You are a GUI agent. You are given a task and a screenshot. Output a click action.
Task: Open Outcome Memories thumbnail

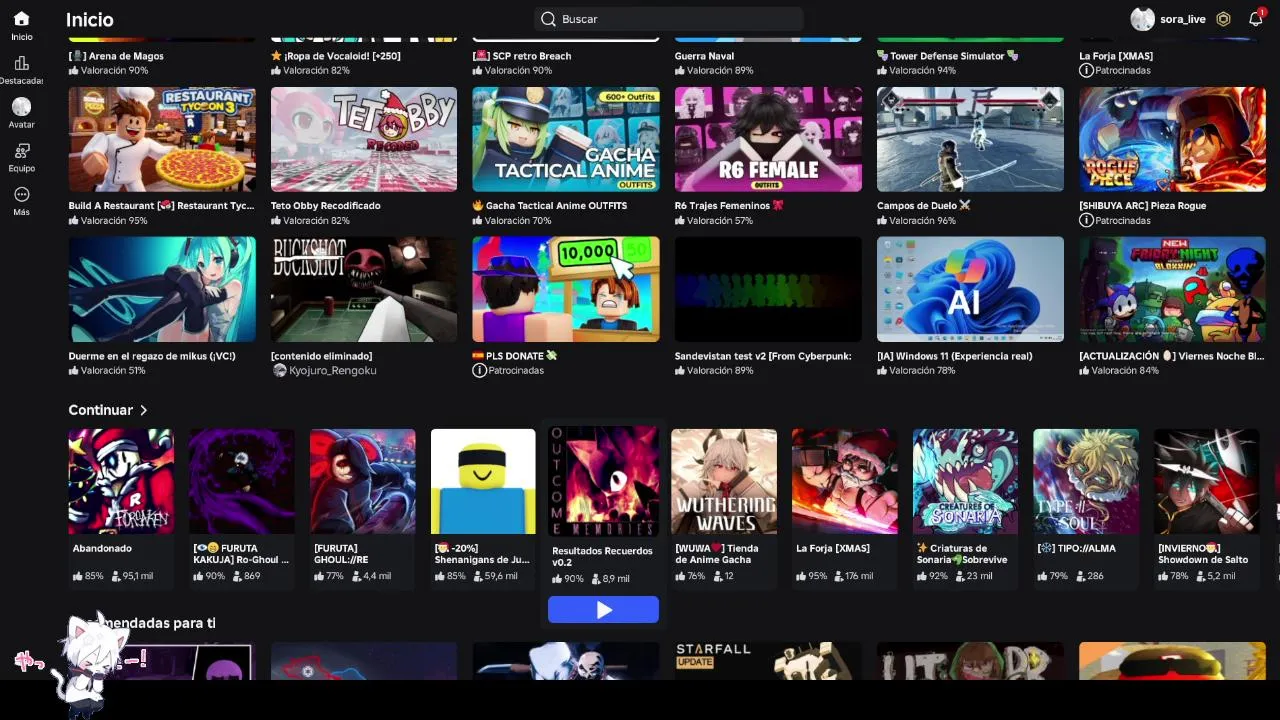point(603,482)
